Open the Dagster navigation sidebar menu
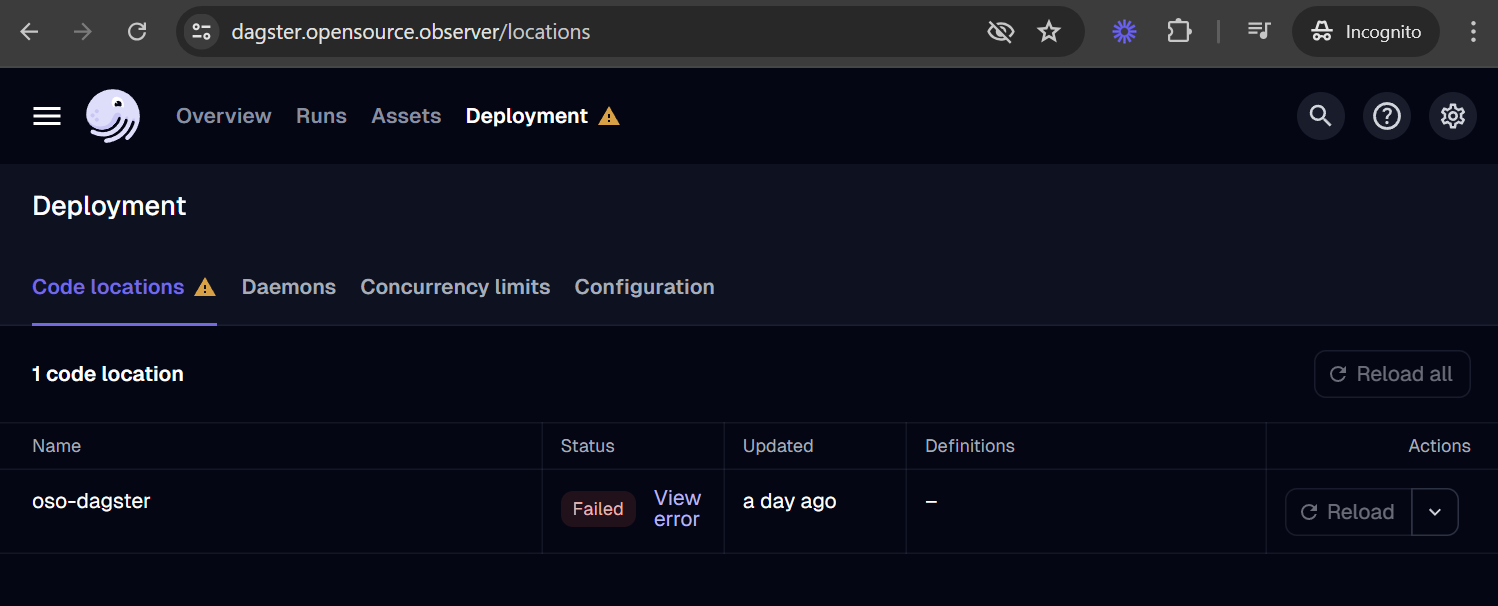 (46, 116)
